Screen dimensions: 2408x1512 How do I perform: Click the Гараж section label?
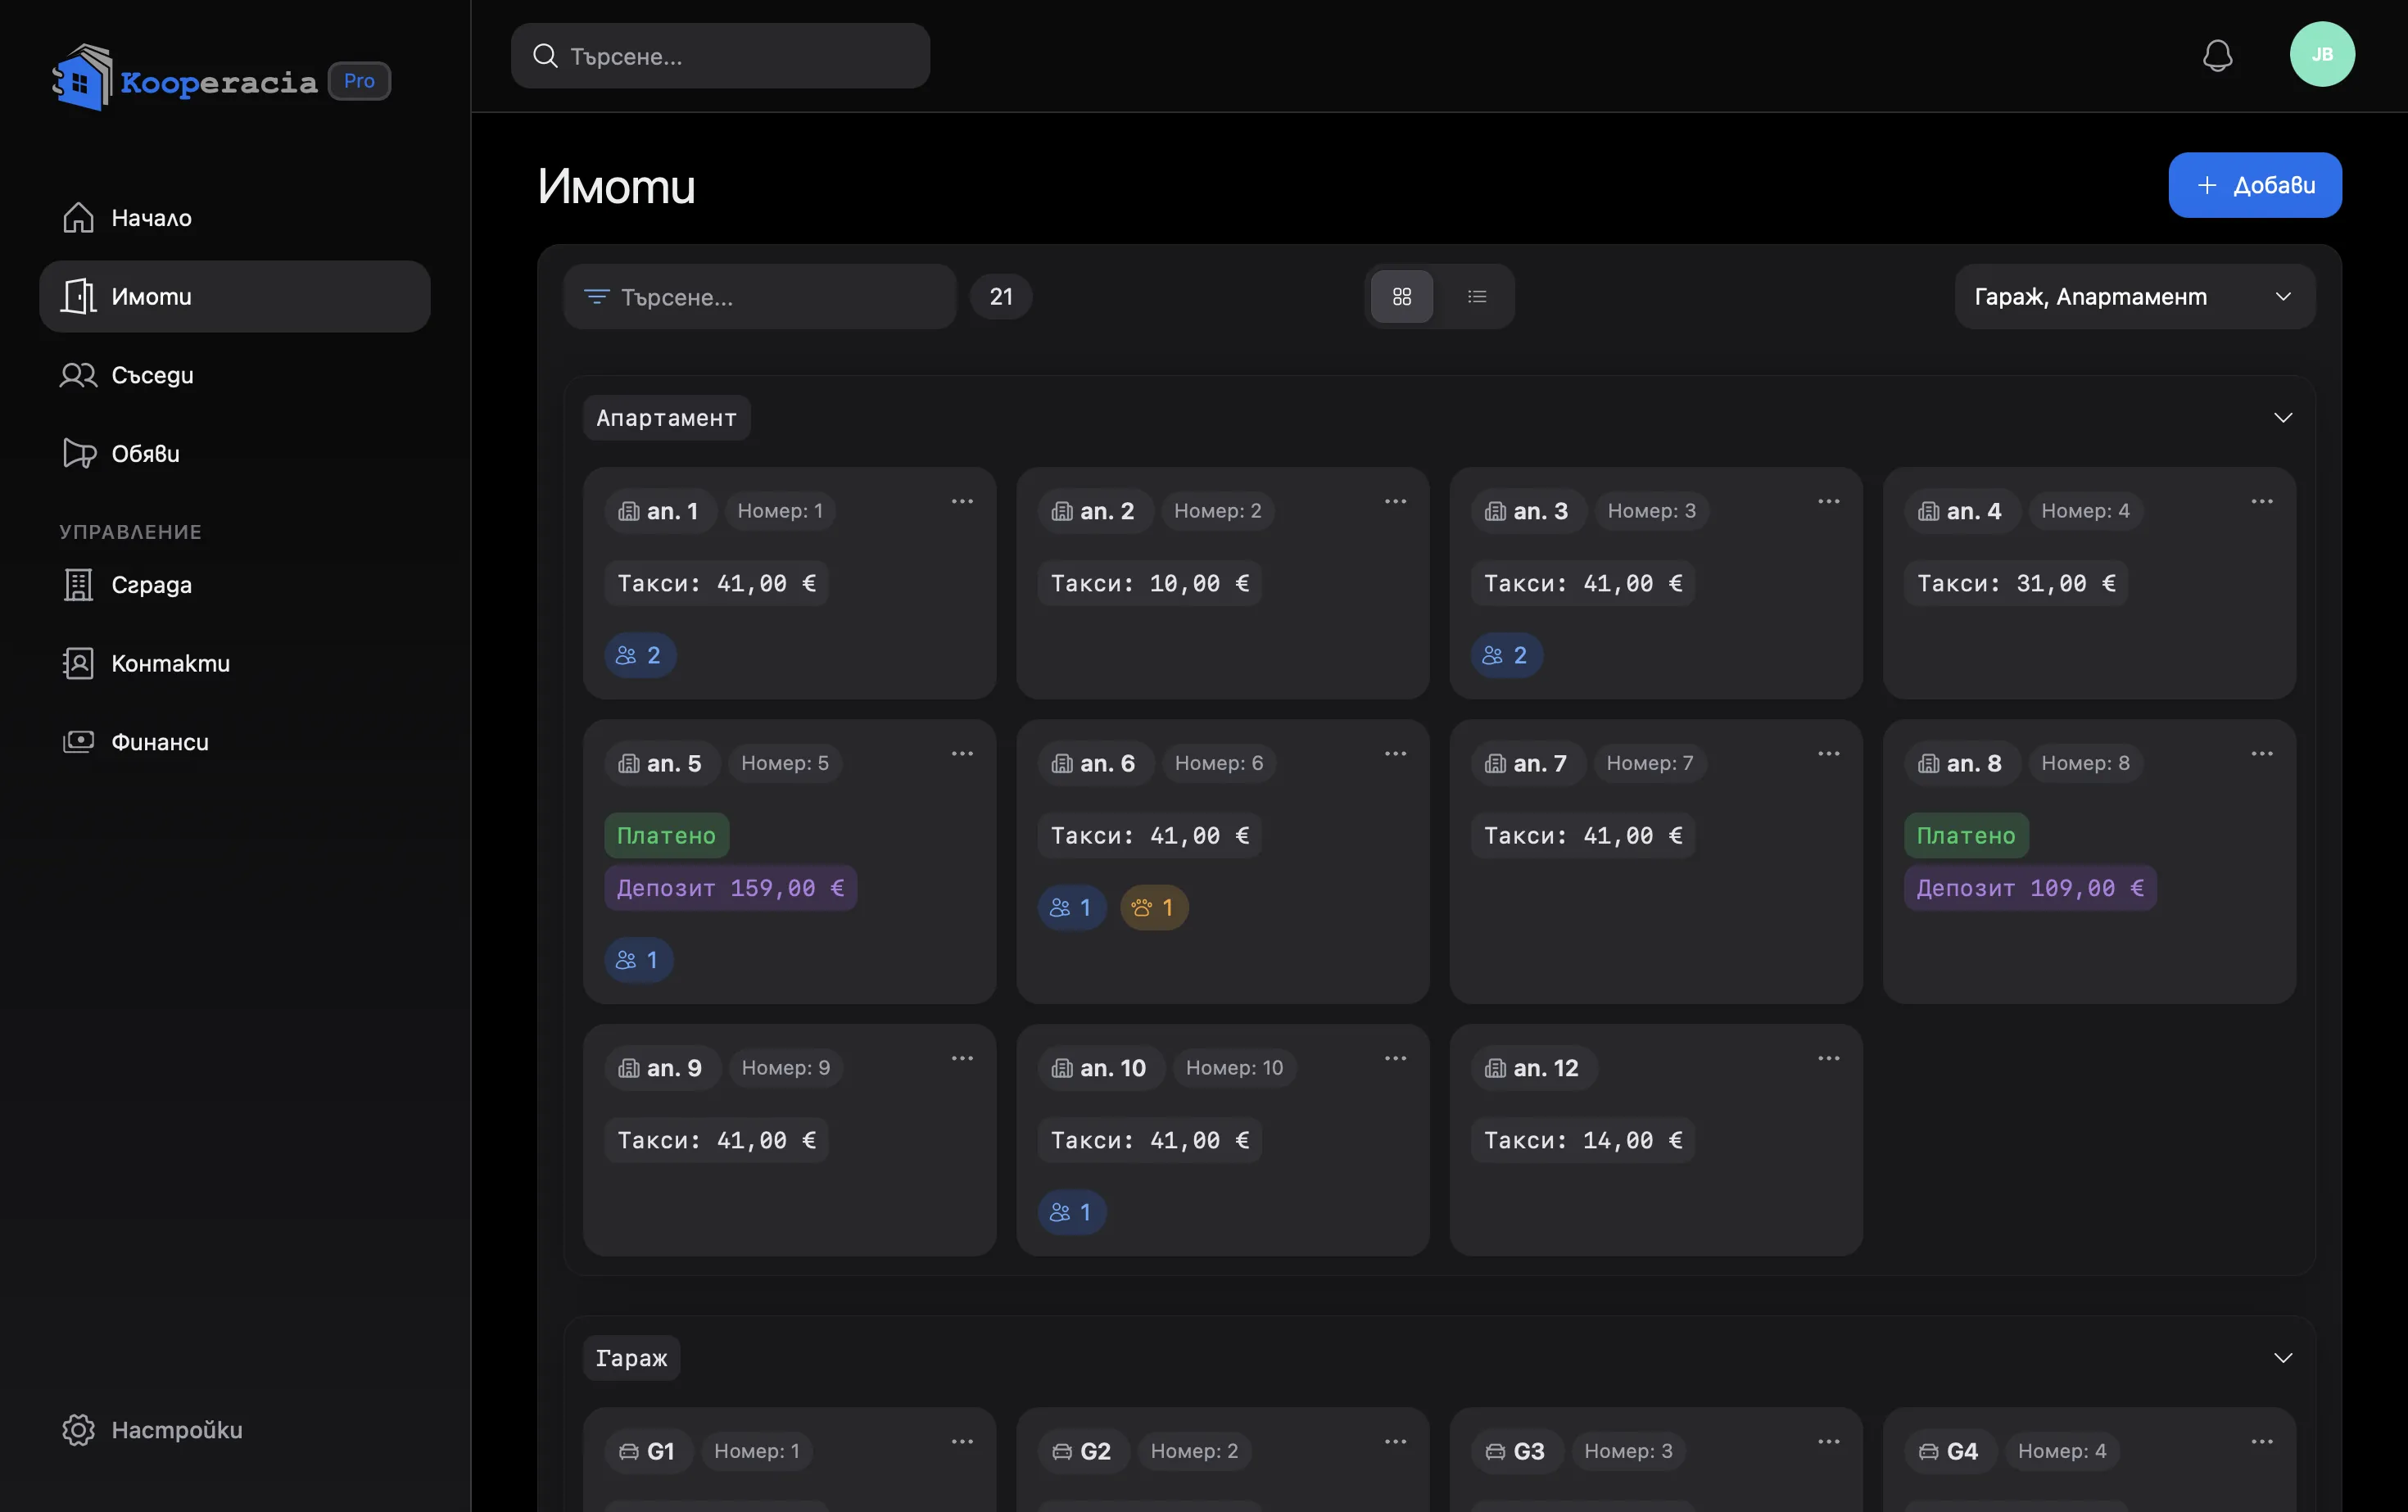coord(631,1357)
